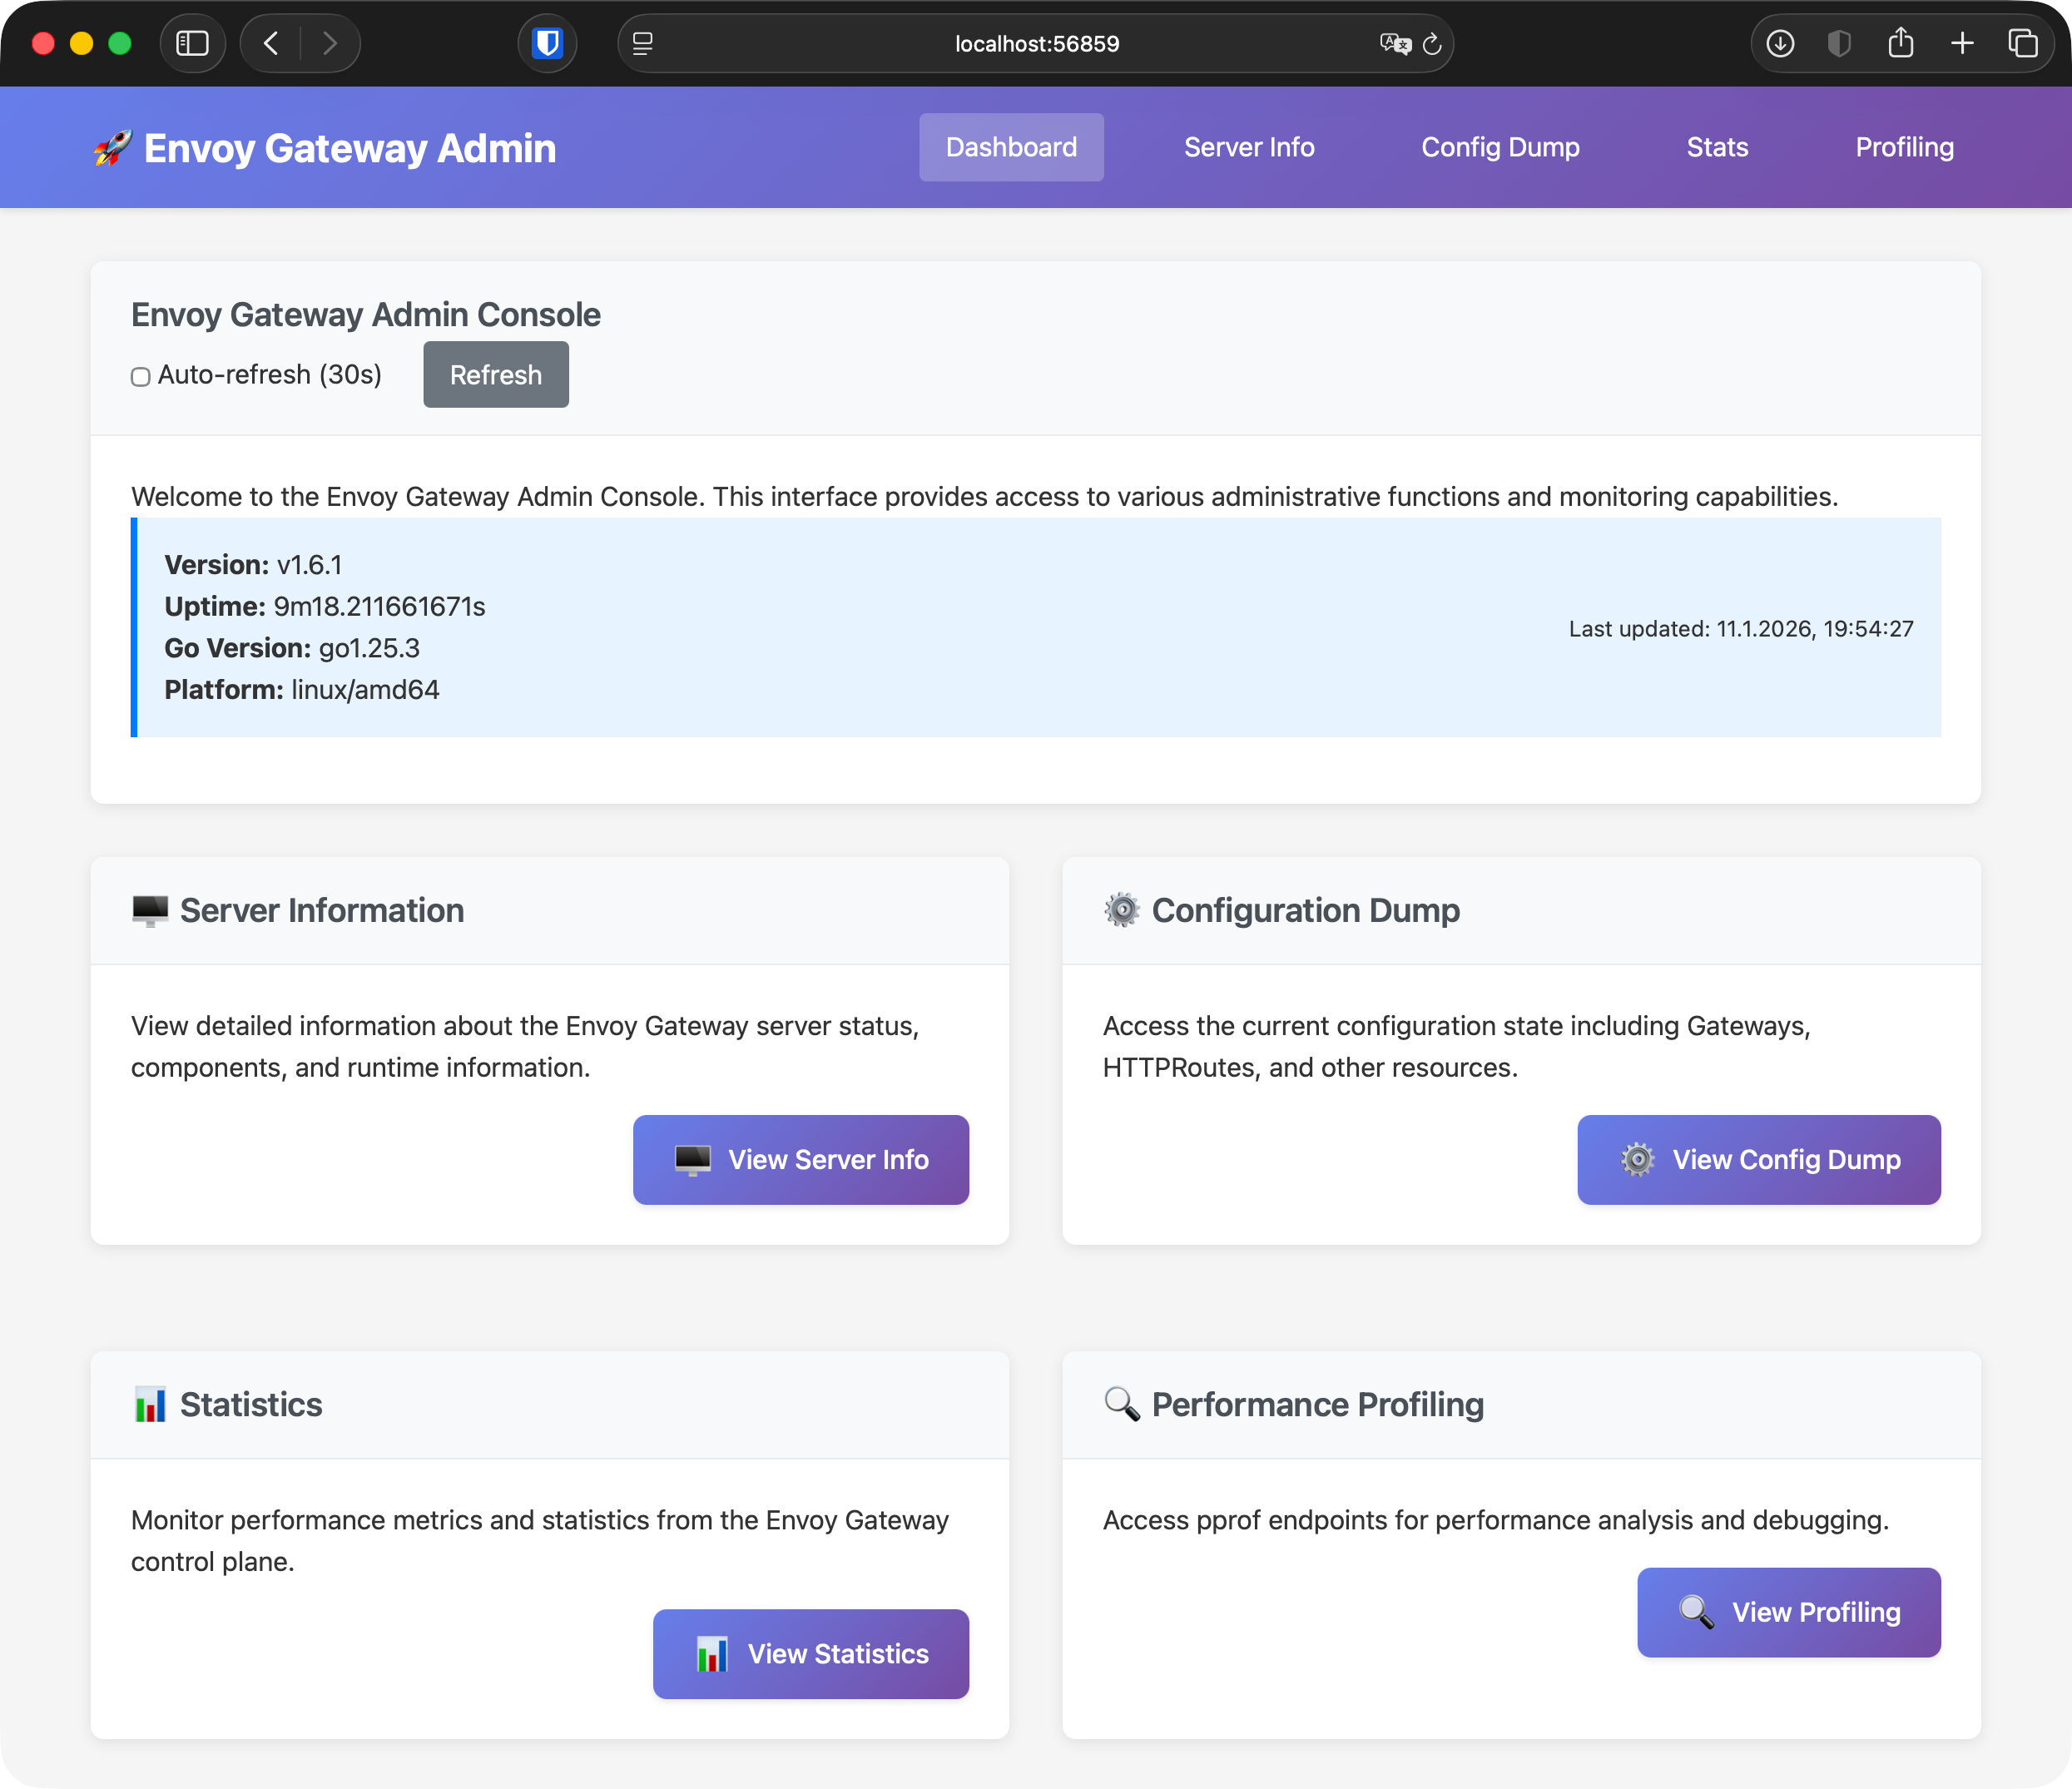This screenshot has width=2072, height=1789.
Task: Click the View Server Info button
Action: click(x=800, y=1159)
